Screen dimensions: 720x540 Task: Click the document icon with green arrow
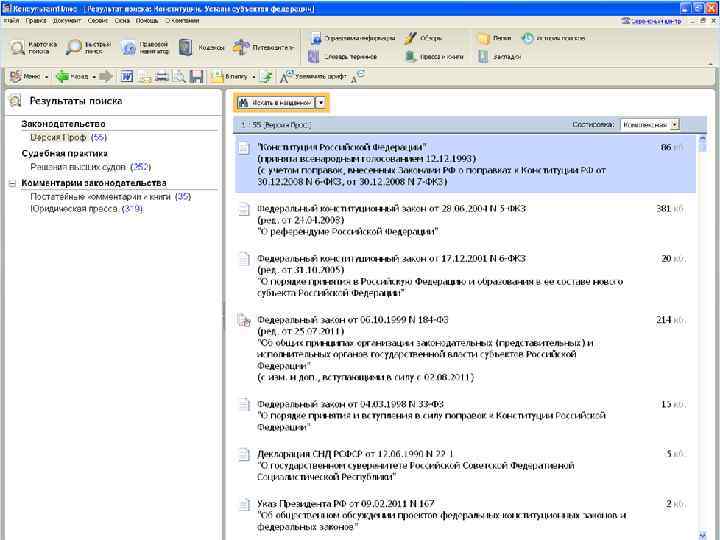[266, 77]
